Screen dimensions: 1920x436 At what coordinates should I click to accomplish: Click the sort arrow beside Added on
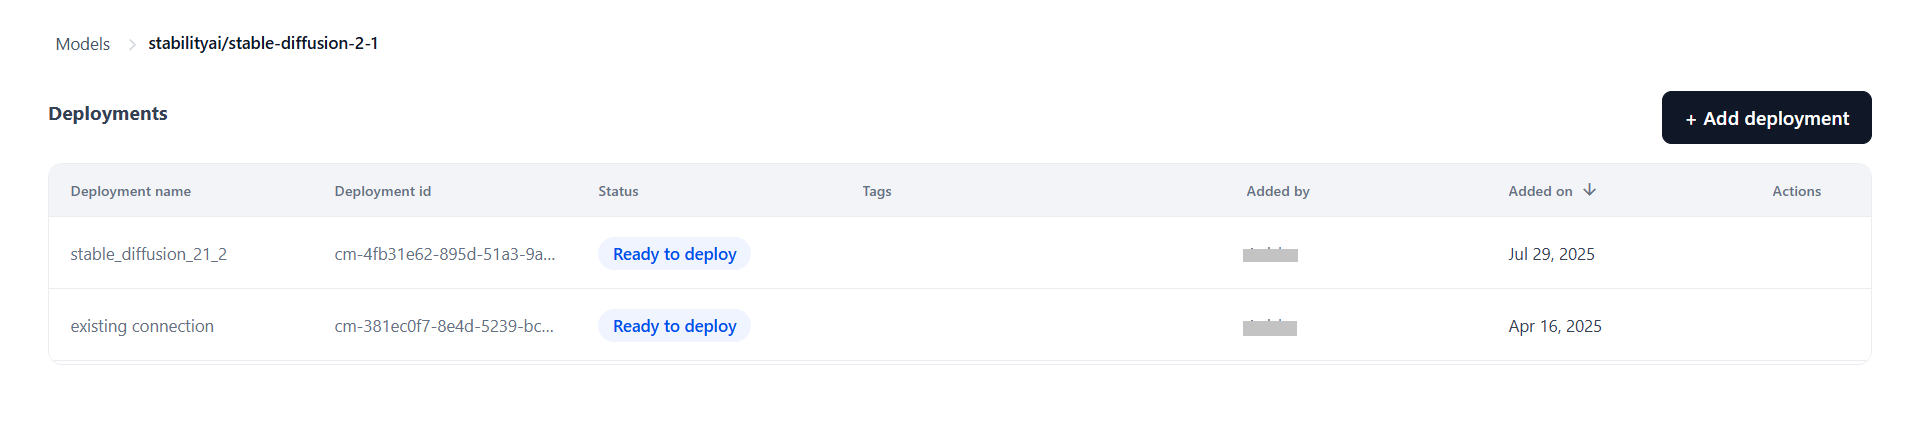tap(1589, 190)
